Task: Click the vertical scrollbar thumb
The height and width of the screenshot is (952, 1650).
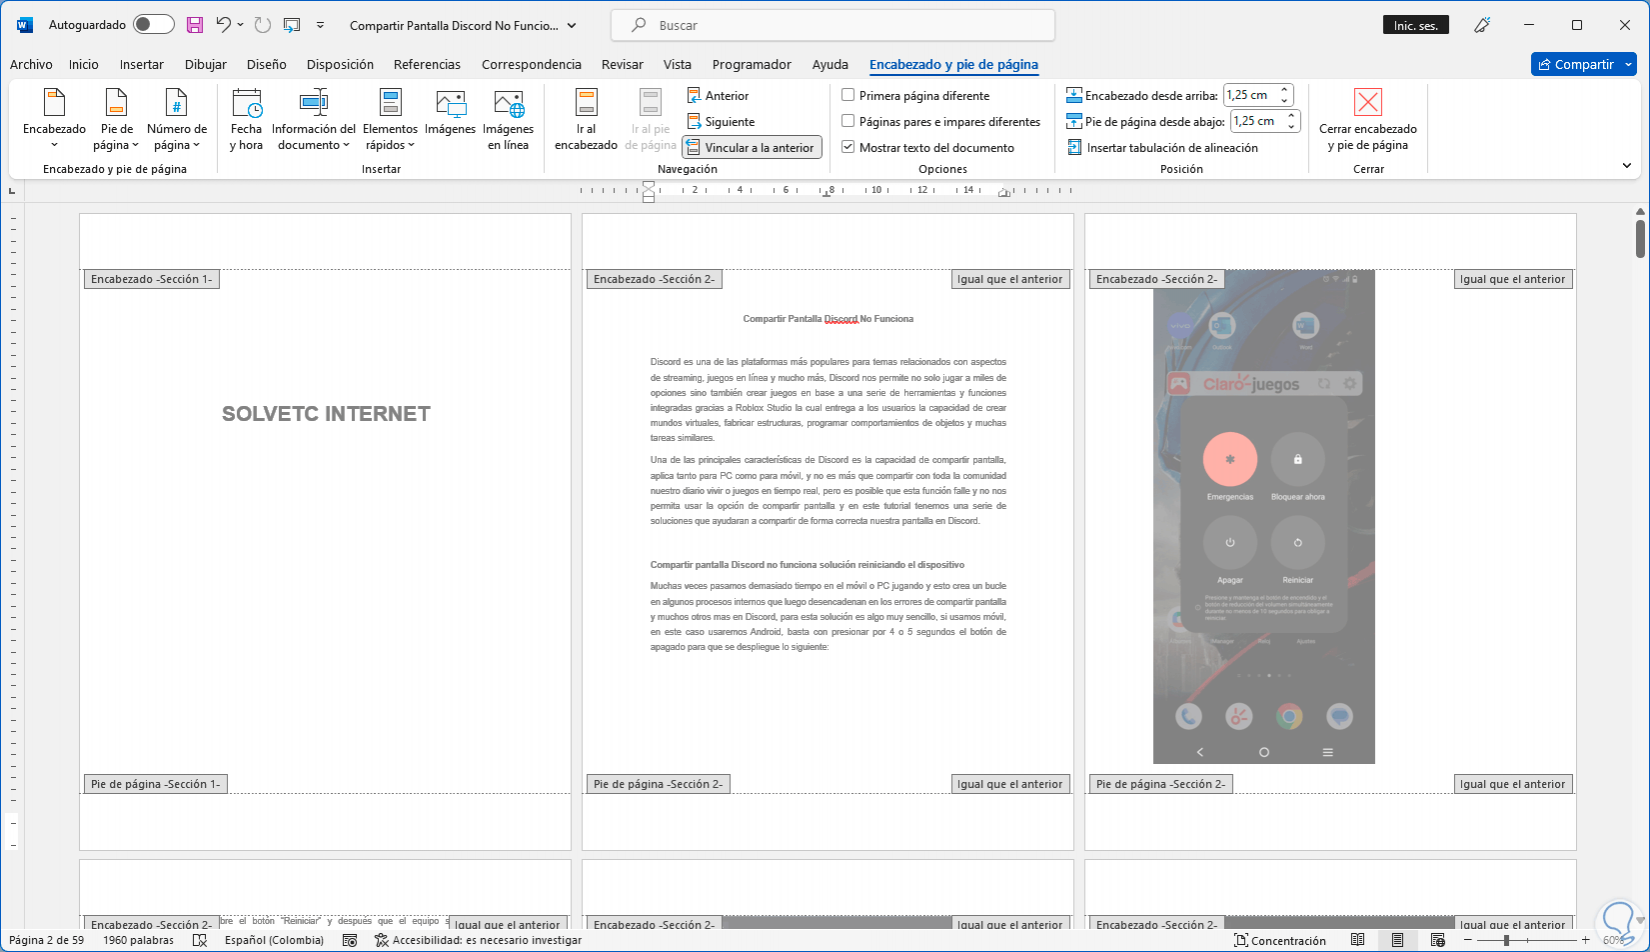Action: coord(1640,238)
